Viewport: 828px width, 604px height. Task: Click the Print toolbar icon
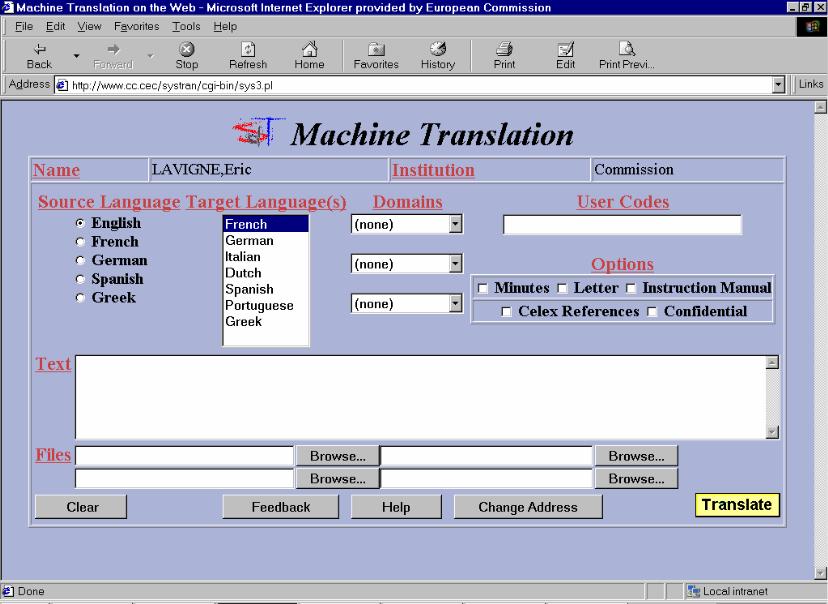pyautogui.click(x=504, y=56)
